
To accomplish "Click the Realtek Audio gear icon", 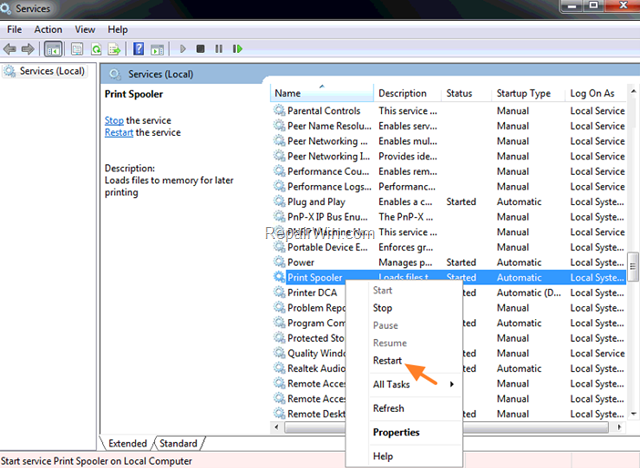I will [x=279, y=368].
